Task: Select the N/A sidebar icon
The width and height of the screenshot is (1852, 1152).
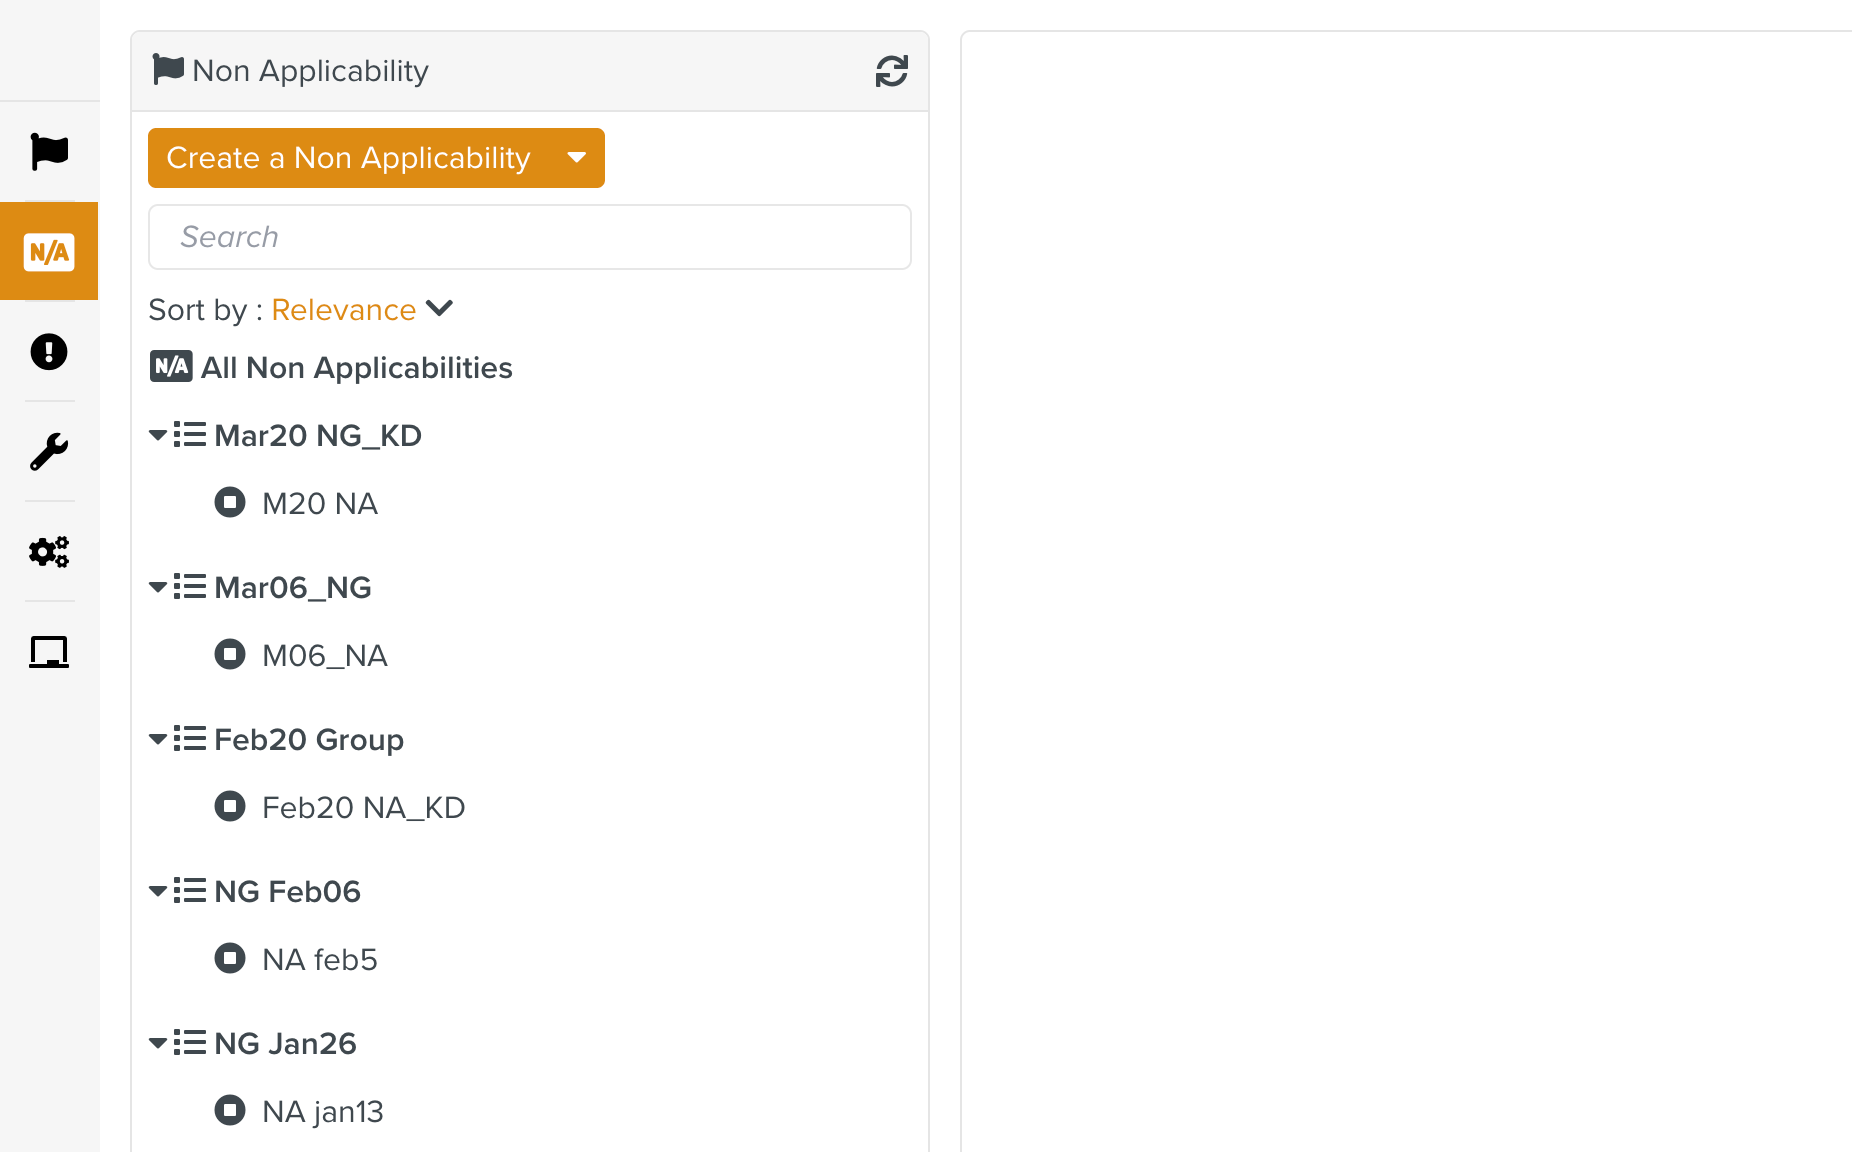Action: pos(49,252)
